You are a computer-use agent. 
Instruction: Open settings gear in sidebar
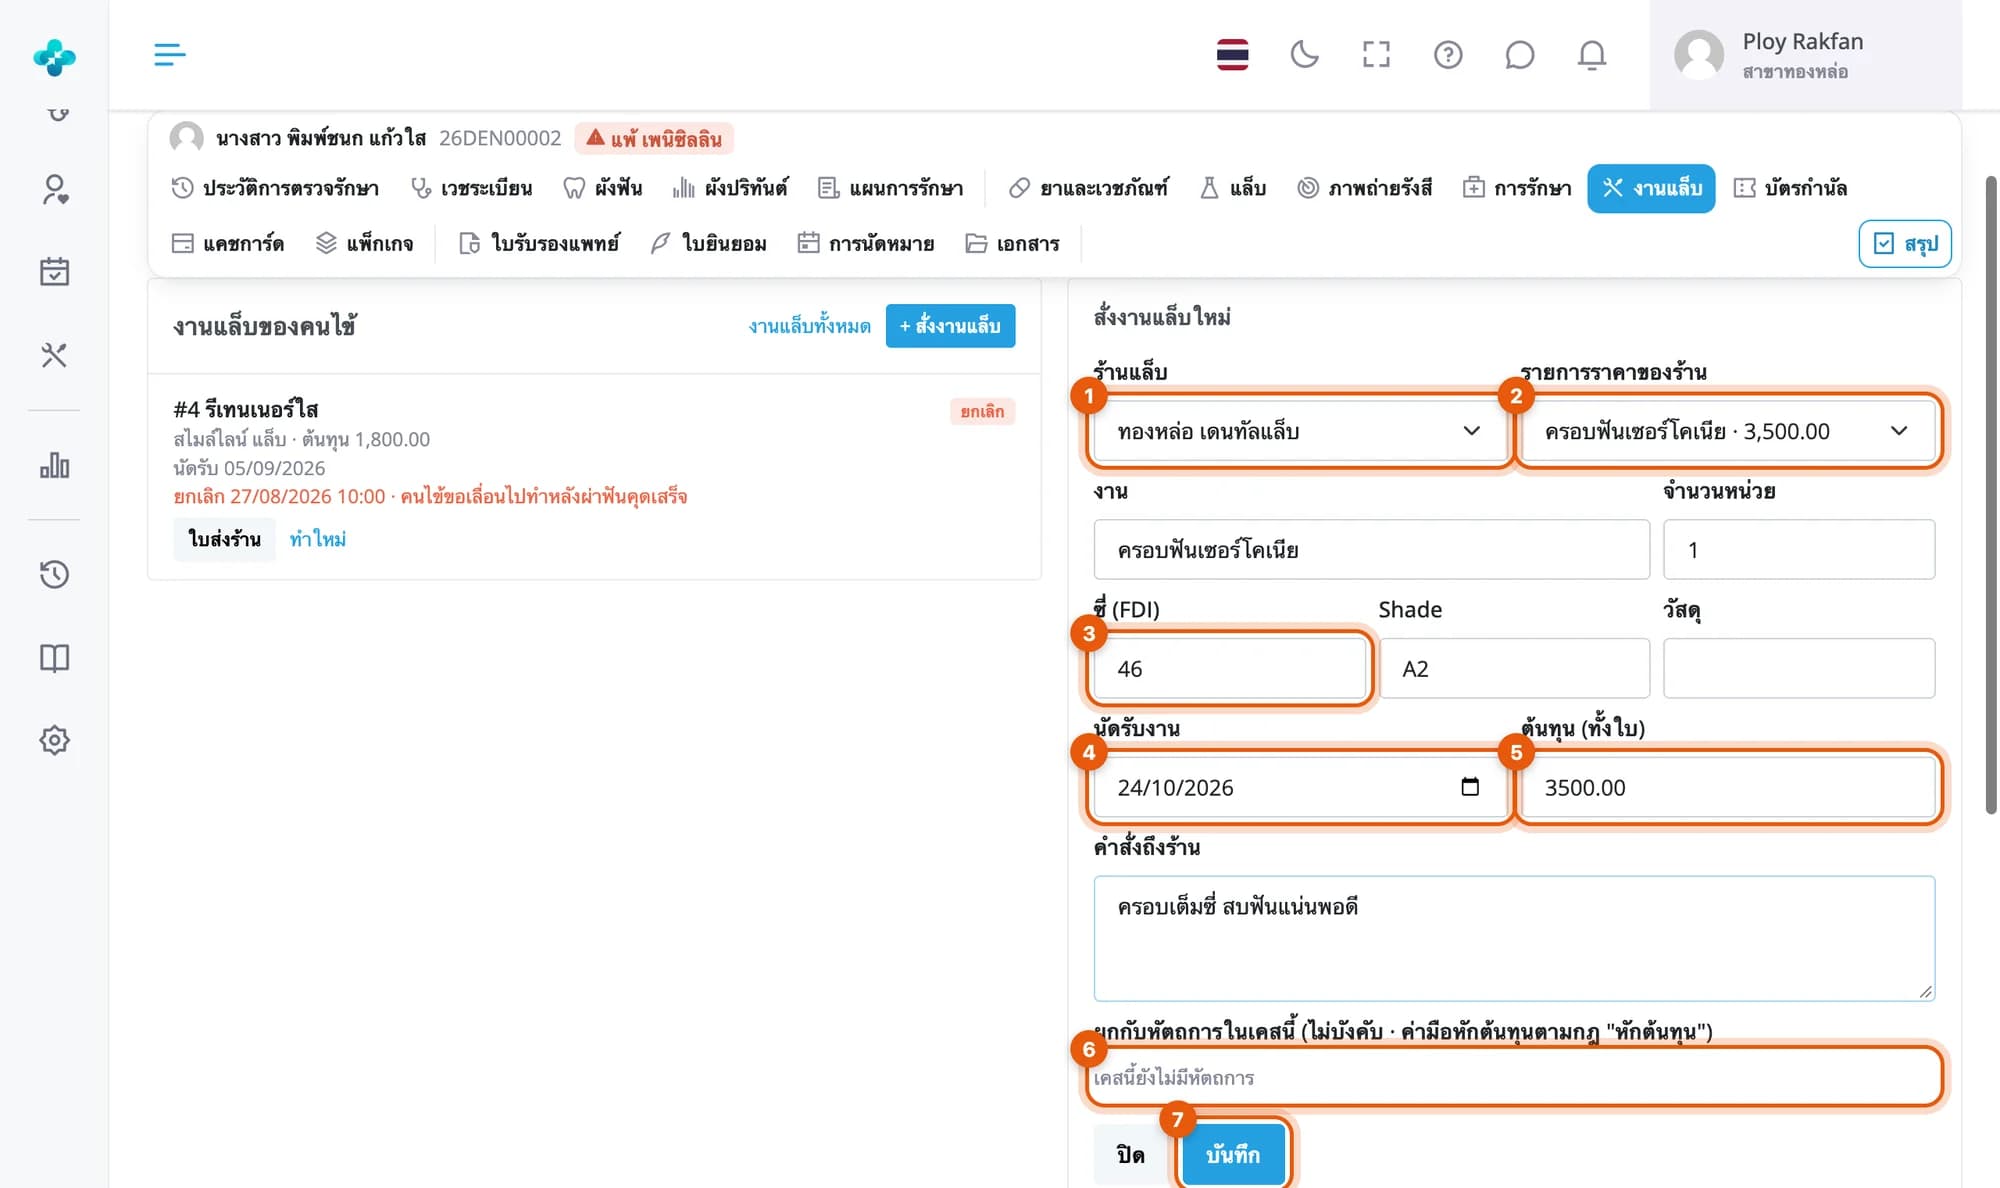tap(54, 740)
